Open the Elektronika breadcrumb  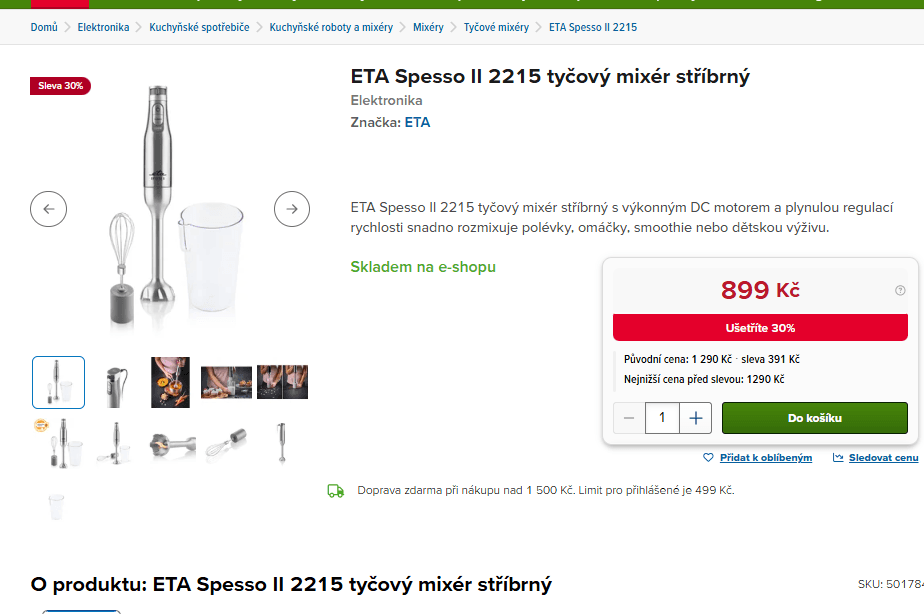[103, 27]
